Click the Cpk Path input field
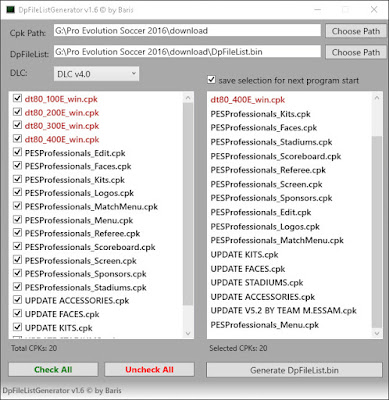Viewport: 389px width, 400px height. (x=187, y=31)
